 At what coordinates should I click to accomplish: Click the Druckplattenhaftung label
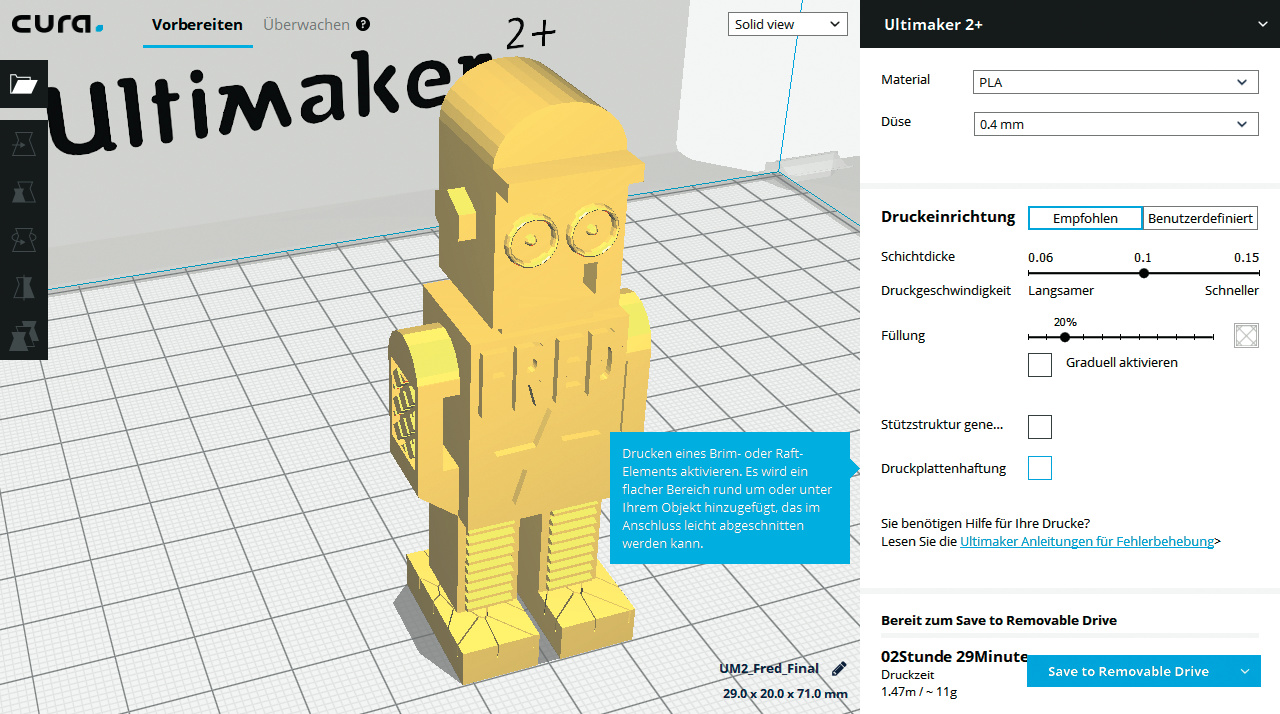tap(943, 468)
